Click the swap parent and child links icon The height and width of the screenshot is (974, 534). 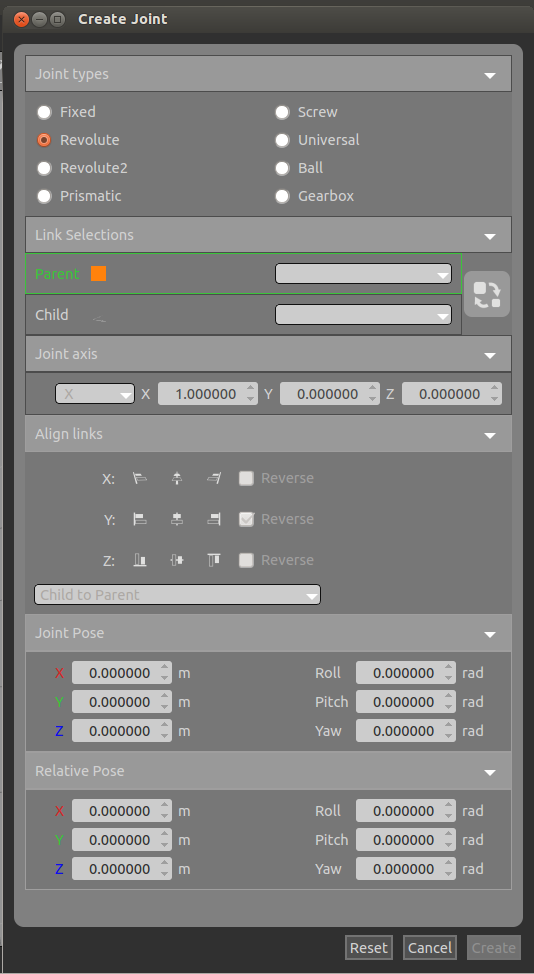(487, 294)
